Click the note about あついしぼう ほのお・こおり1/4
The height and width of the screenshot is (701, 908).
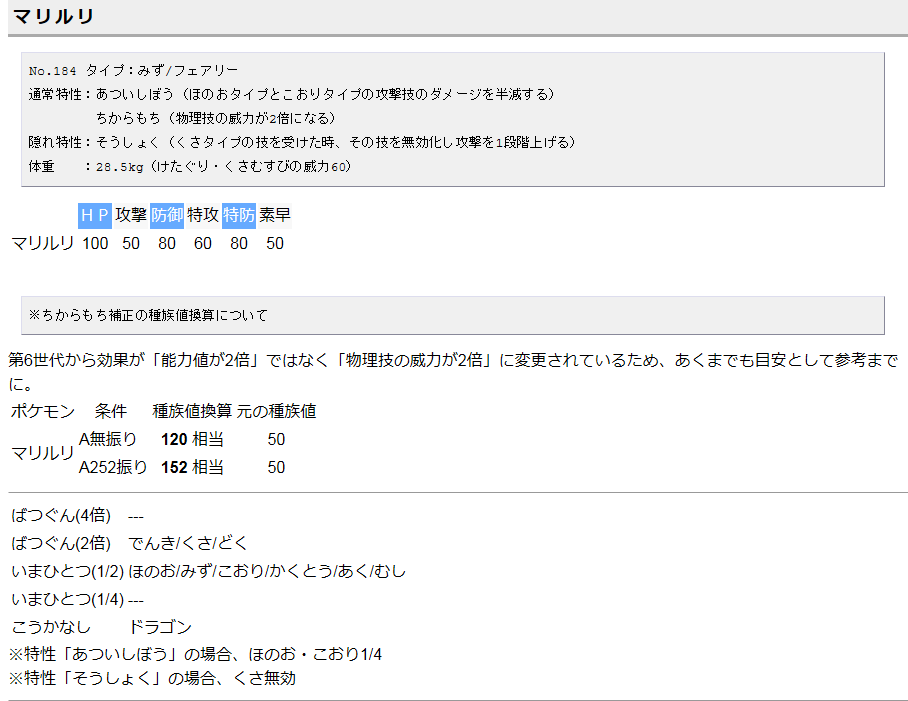click(x=195, y=655)
